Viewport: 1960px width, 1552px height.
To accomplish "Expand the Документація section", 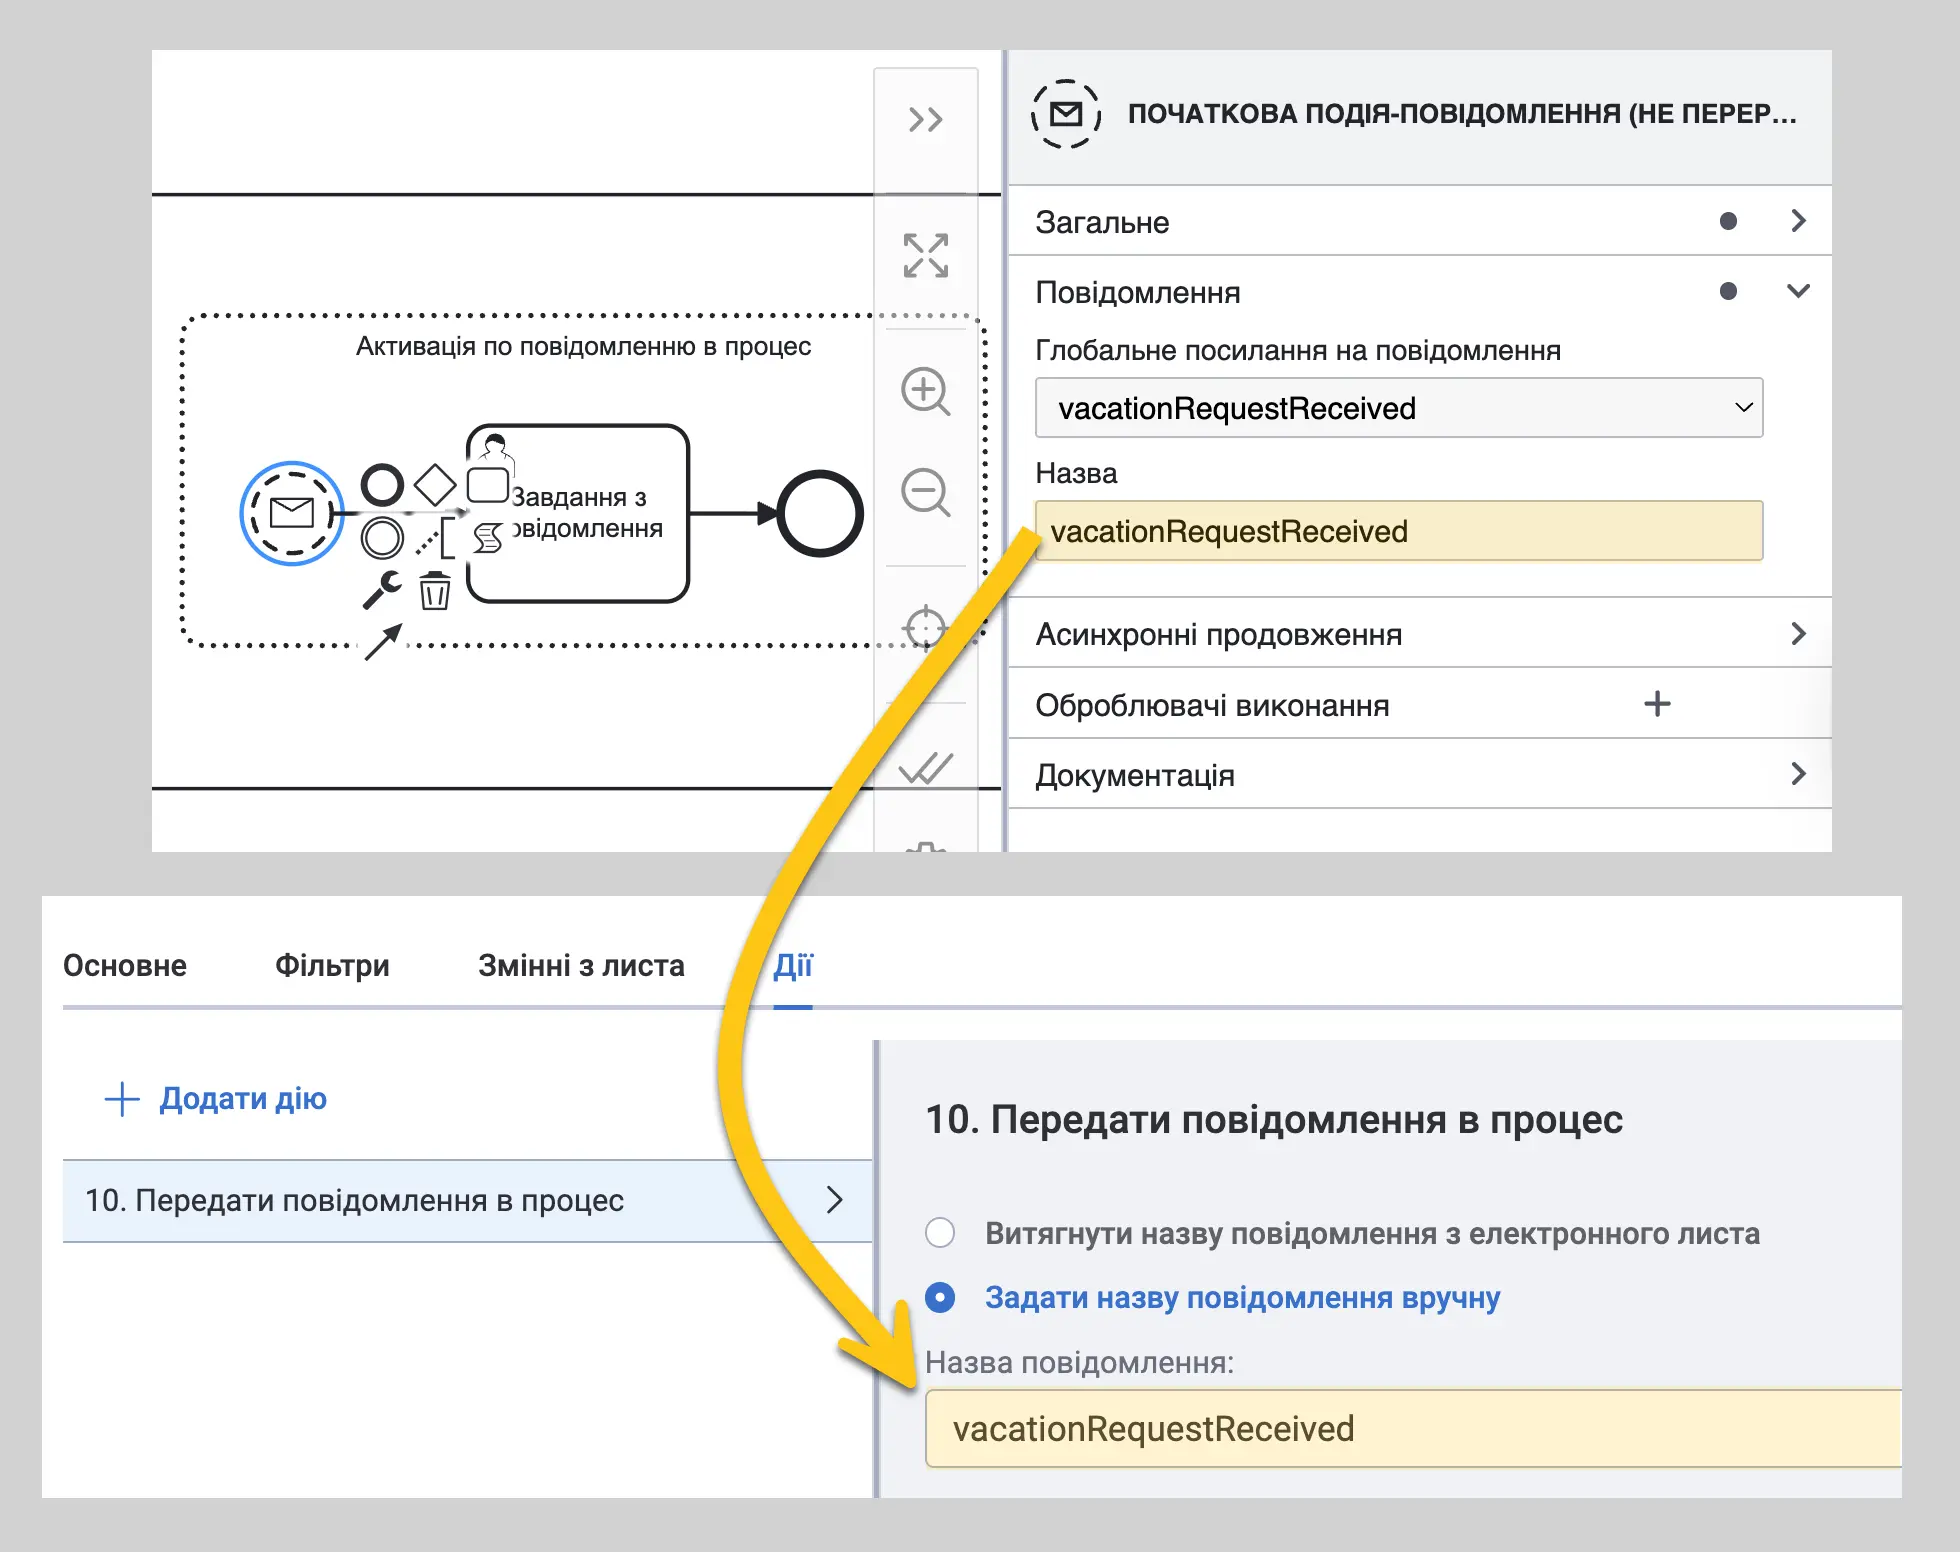I will point(1420,774).
